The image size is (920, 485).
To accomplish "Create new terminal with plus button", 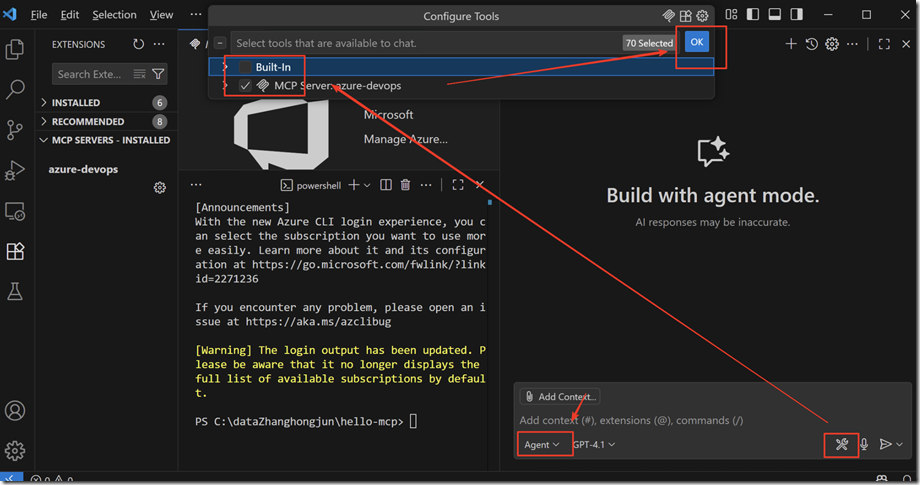I will point(354,185).
